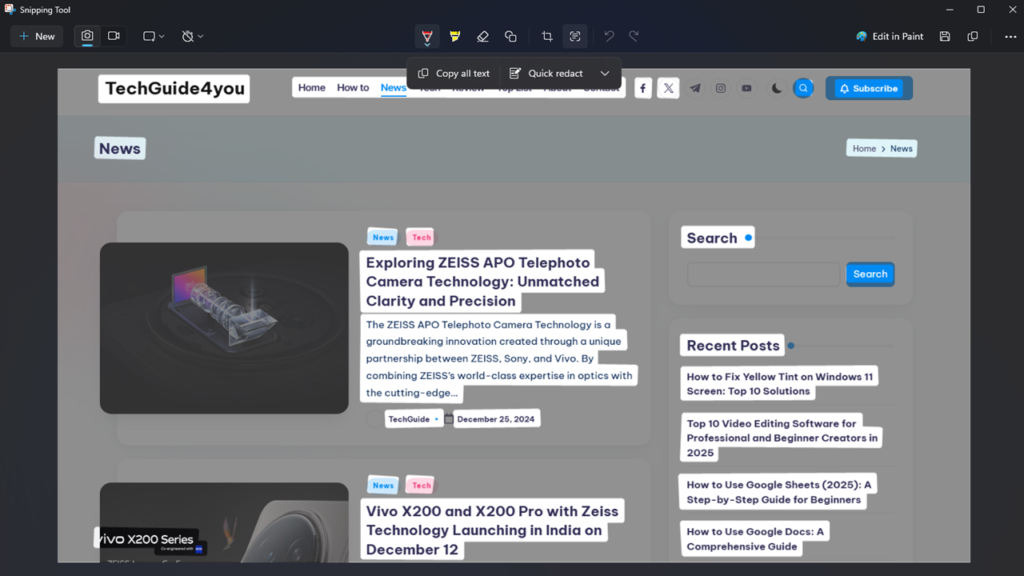The height and width of the screenshot is (576, 1024).
Task: Open the Home nav item
Action: click(x=312, y=88)
